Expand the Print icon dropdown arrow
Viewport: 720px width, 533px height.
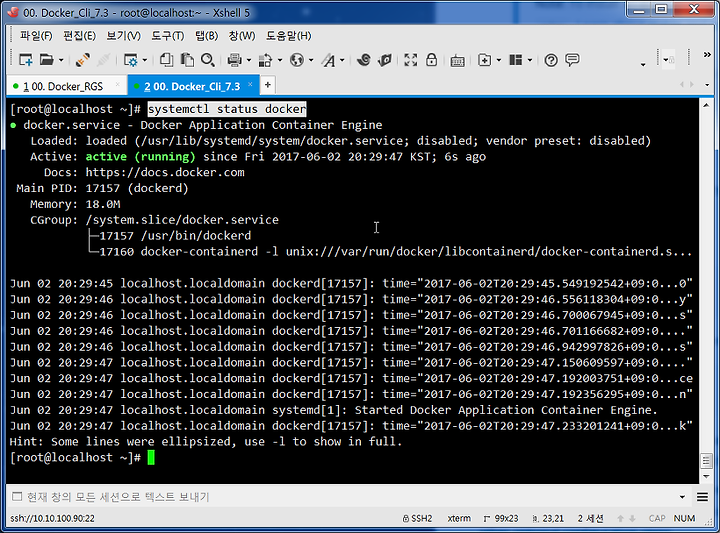point(249,60)
